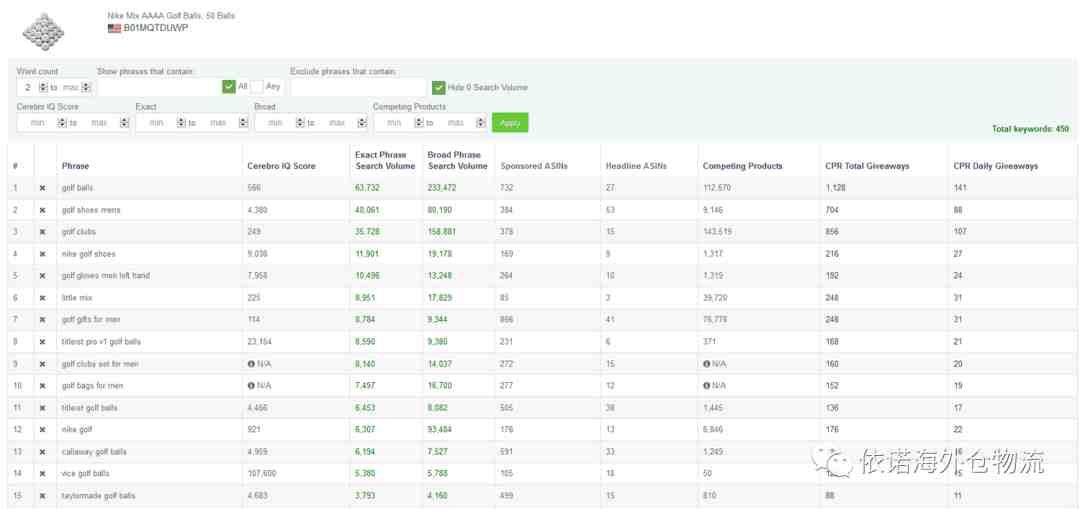Click the Exact min input field
1080x509 pixels.
(156, 123)
